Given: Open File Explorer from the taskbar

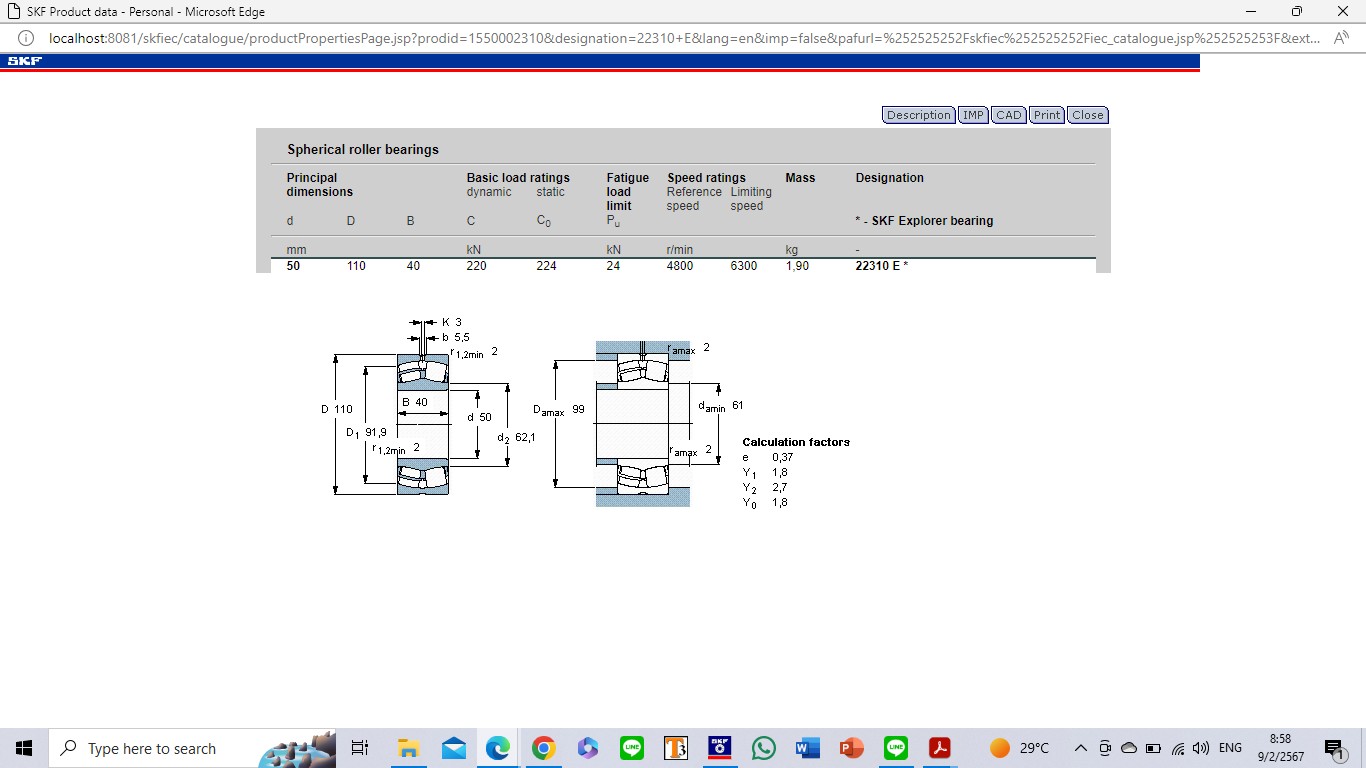Looking at the screenshot, I should [x=408, y=748].
